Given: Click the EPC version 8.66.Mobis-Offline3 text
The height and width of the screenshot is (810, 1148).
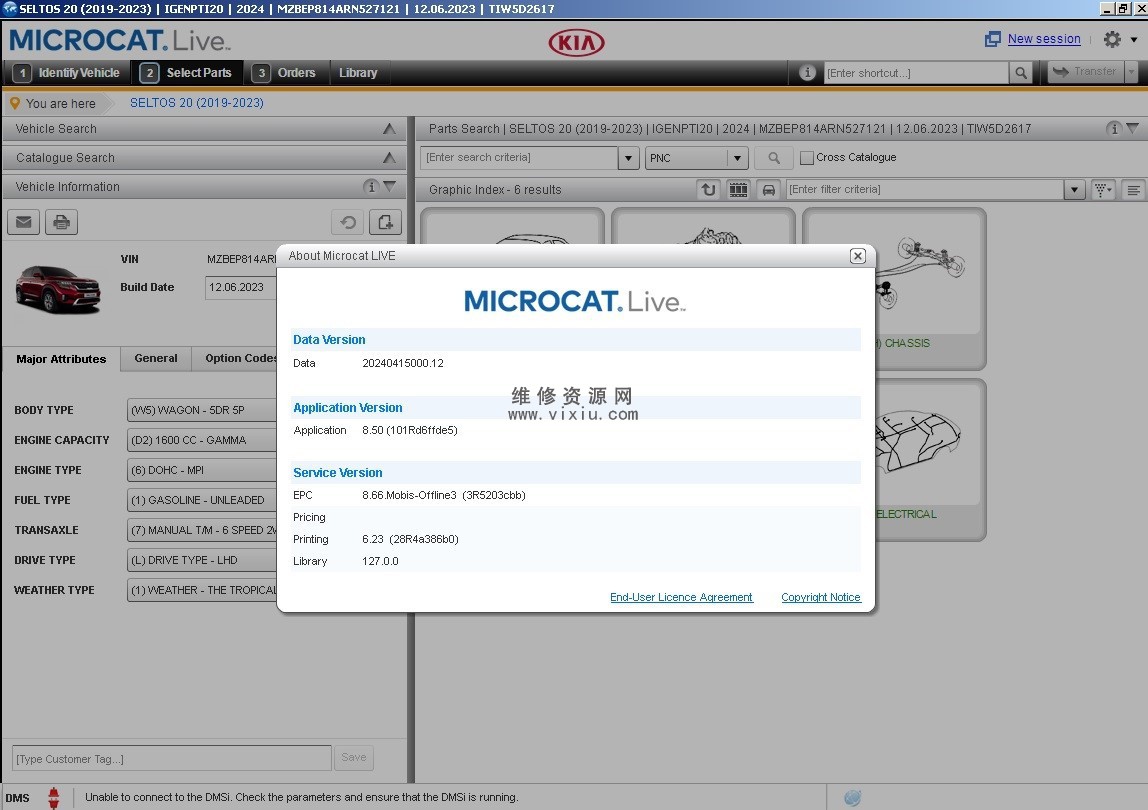Looking at the screenshot, I should pyautogui.click(x=444, y=495).
